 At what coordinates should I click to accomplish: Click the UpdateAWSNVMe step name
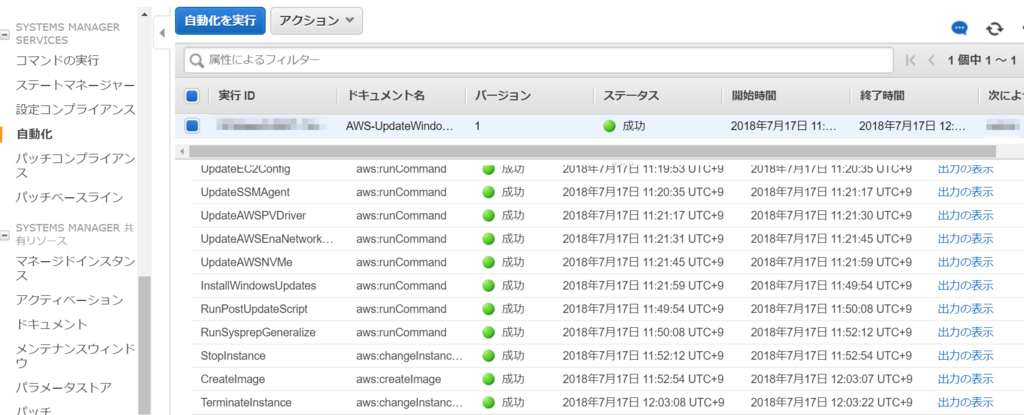[x=247, y=262]
